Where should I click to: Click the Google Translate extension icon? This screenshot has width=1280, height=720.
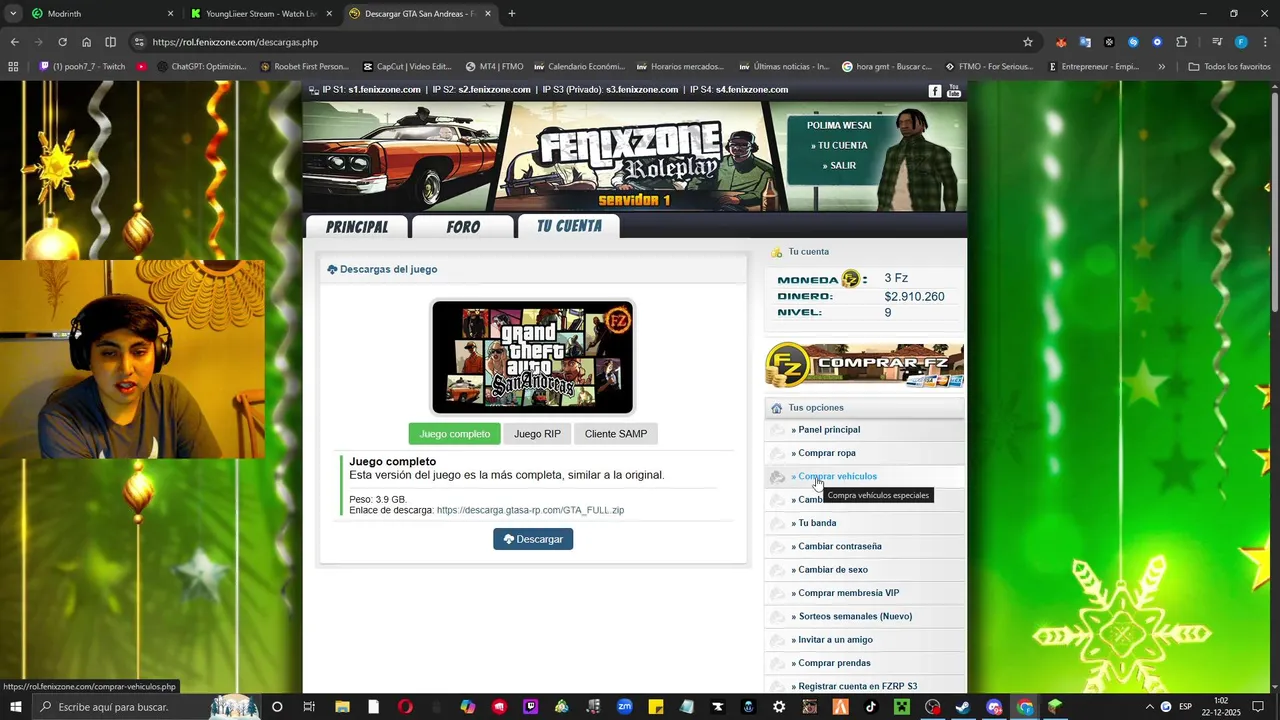point(1085,42)
